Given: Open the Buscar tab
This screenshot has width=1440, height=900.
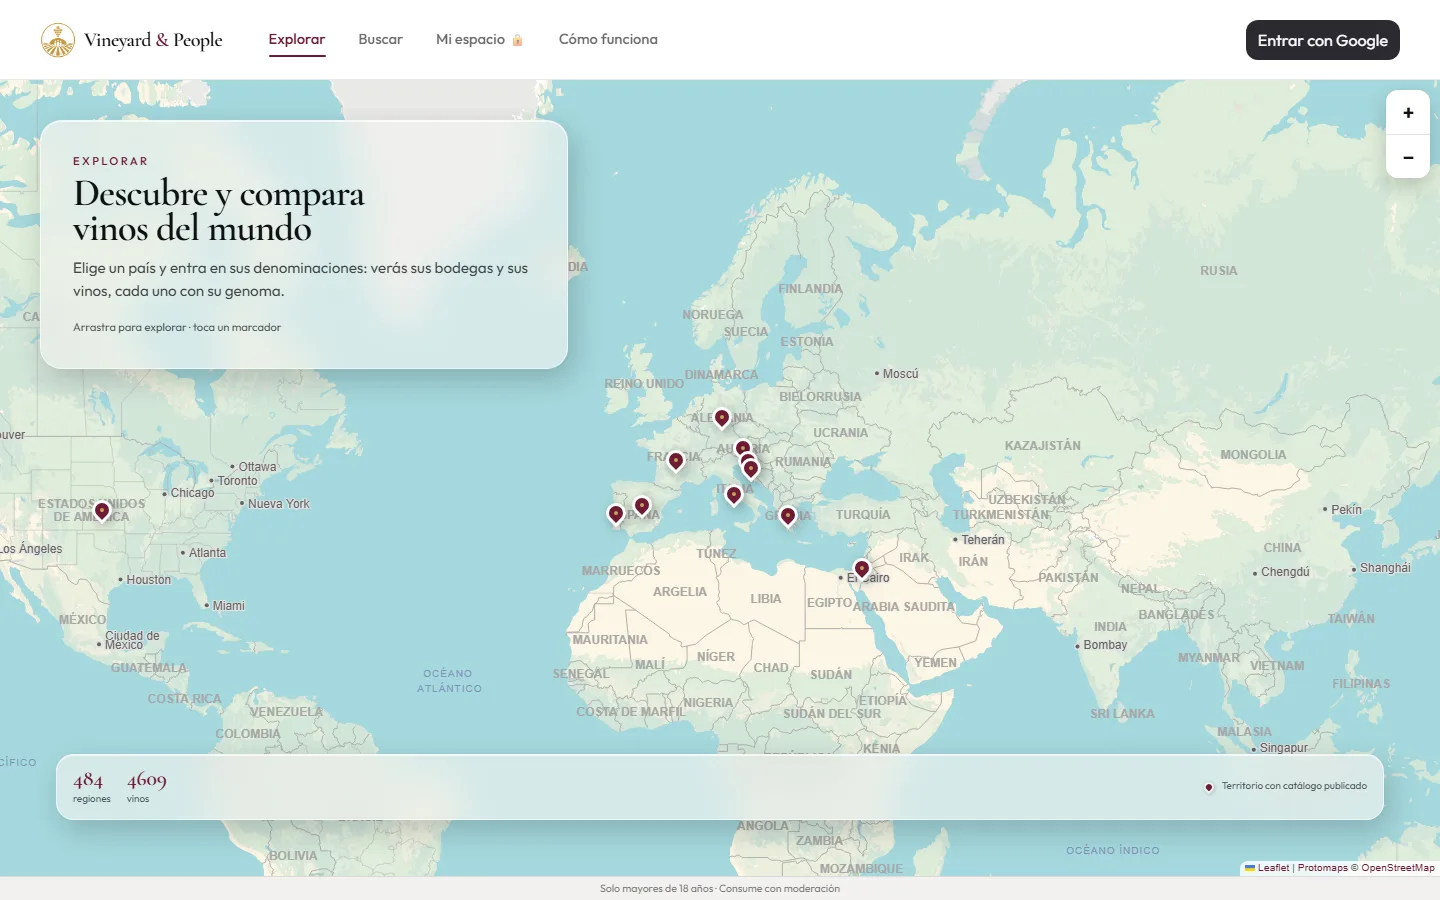Looking at the screenshot, I should [x=380, y=39].
